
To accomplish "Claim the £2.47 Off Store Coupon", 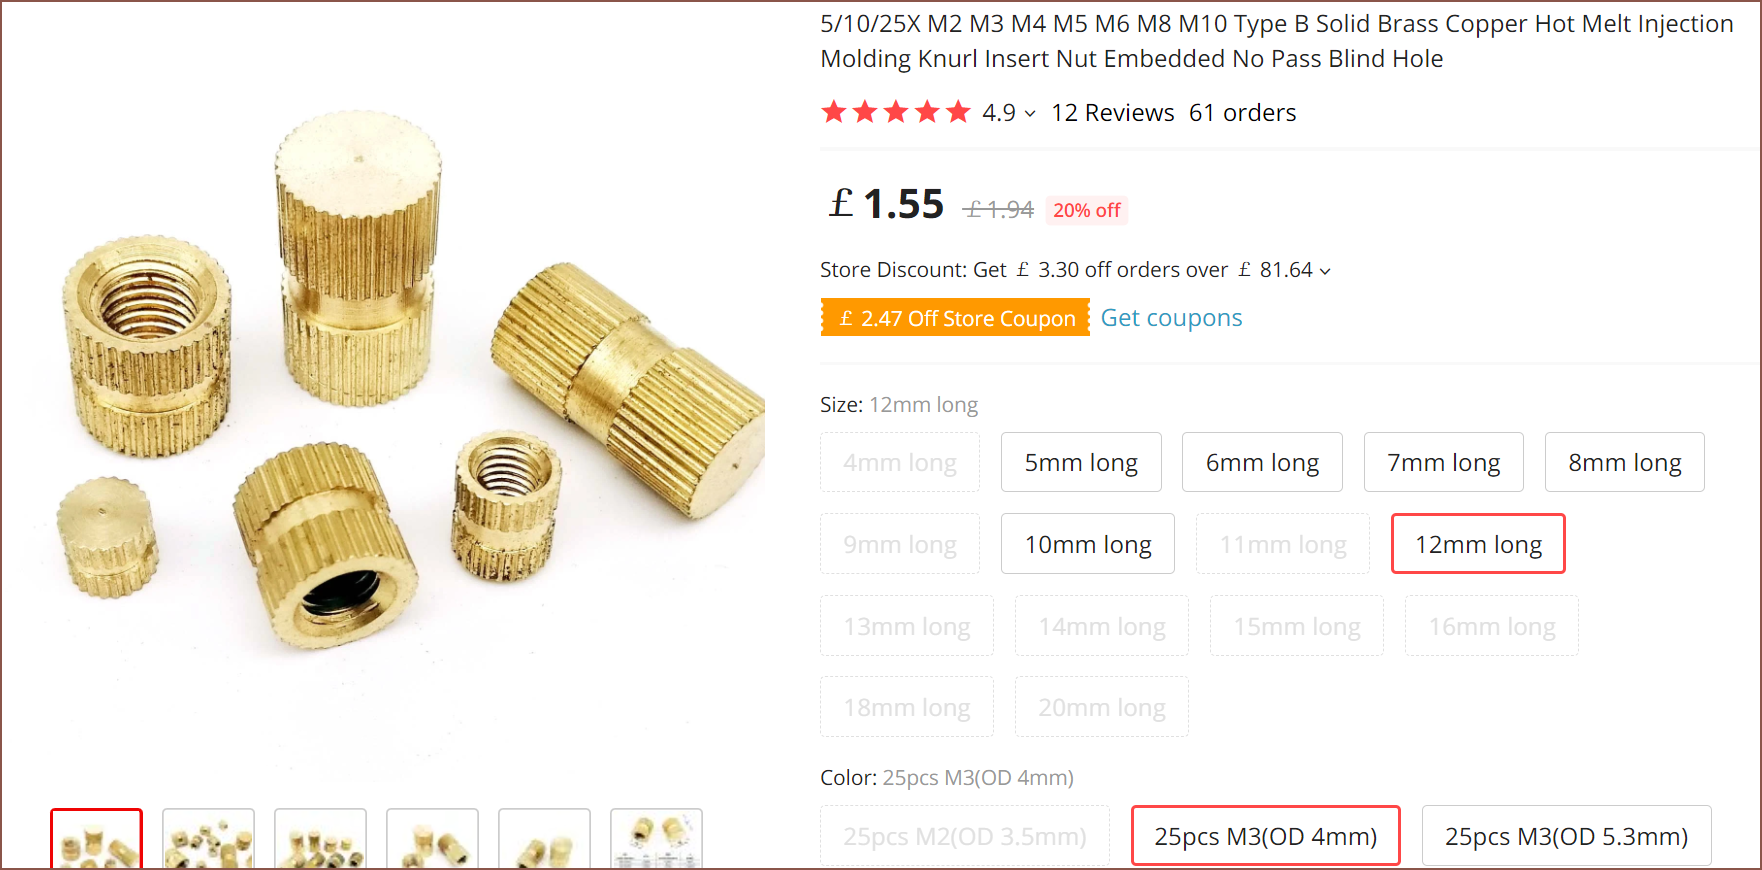I will (x=955, y=318).
